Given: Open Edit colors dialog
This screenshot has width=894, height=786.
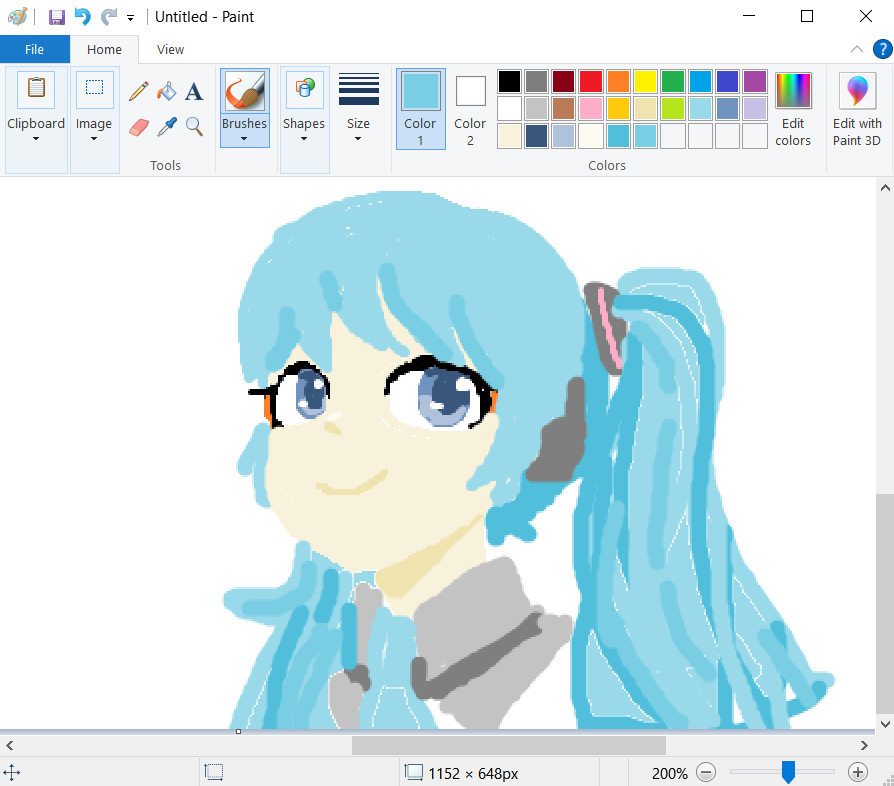Looking at the screenshot, I should [793, 109].
